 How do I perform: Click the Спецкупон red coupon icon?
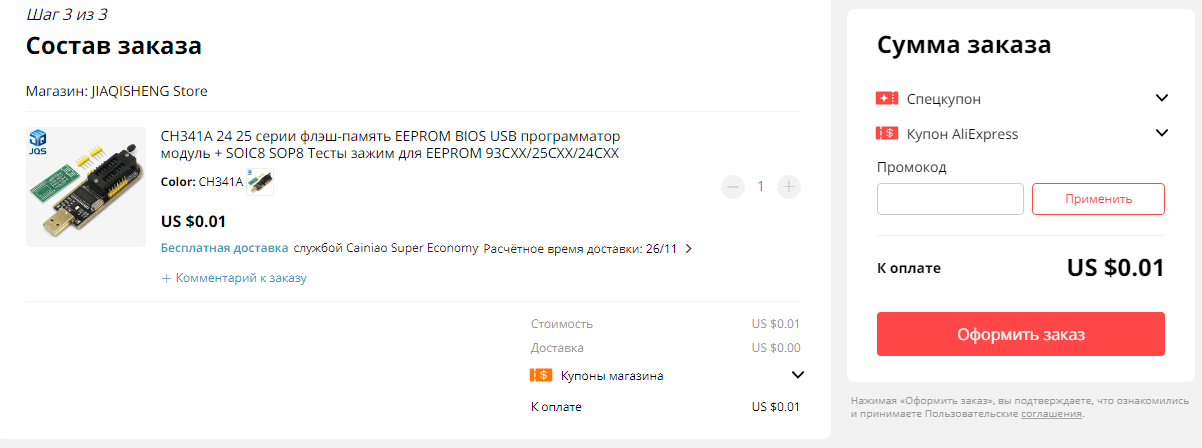[887, 99]
